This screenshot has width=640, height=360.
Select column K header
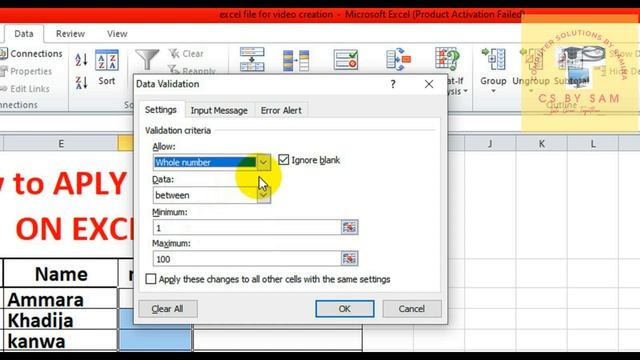[x=542, y=144]
